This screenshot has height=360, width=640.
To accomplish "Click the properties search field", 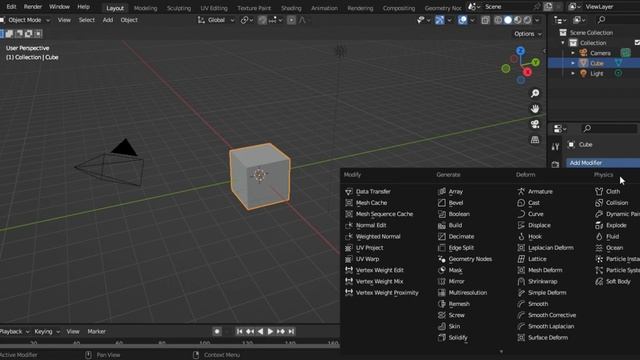I will (609, 129).
